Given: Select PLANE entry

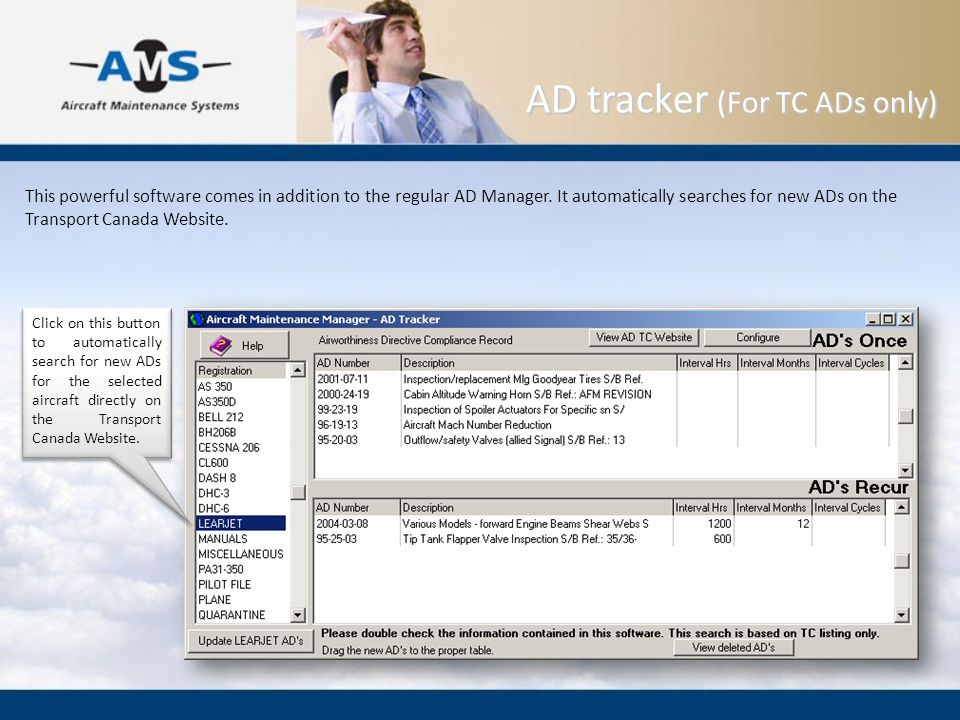Looking at the screenshot, I should (x=214, y=600).
